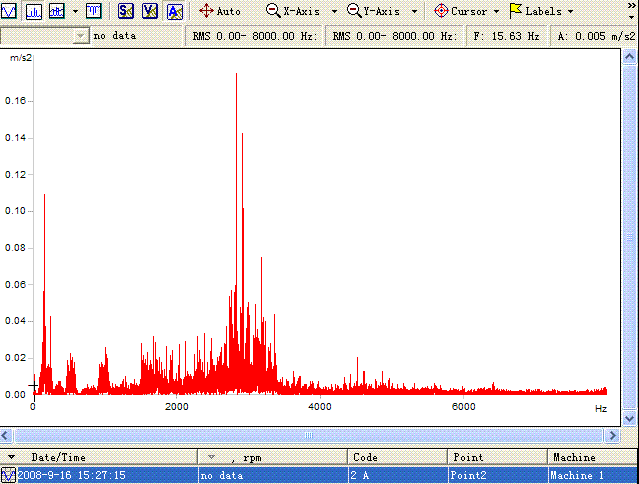Sort by Machine column header
639x484 pixels.
pyautogui.click(x=593, y=457)
